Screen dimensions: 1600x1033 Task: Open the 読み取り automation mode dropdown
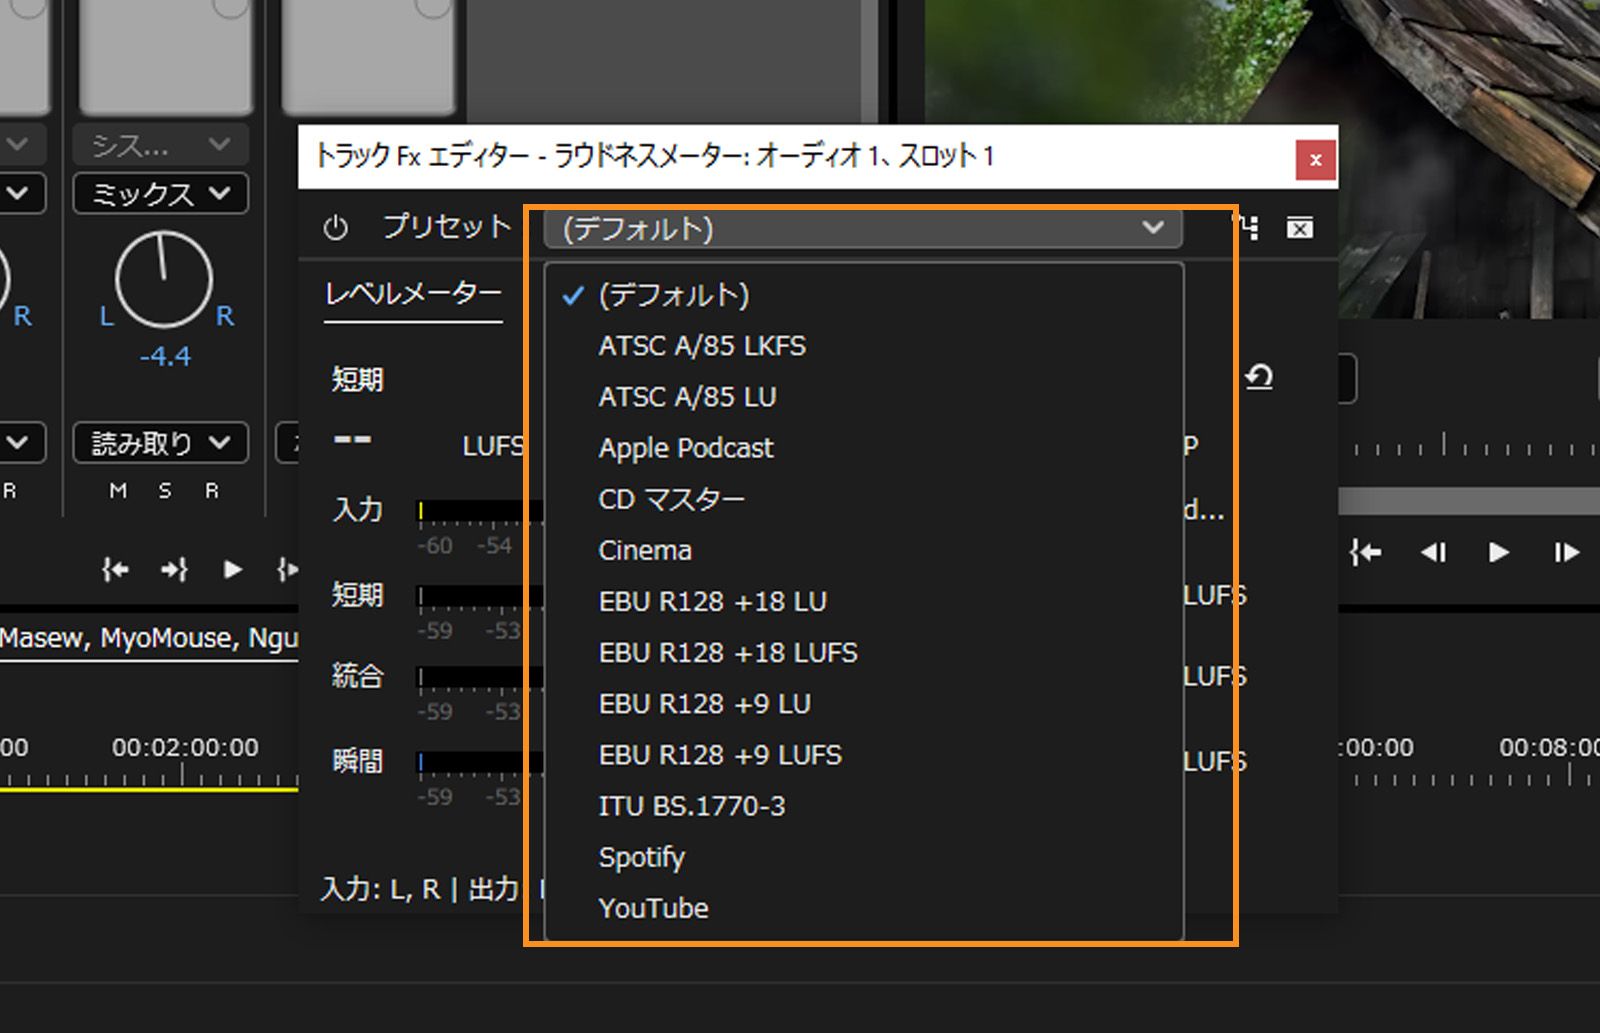160,443
